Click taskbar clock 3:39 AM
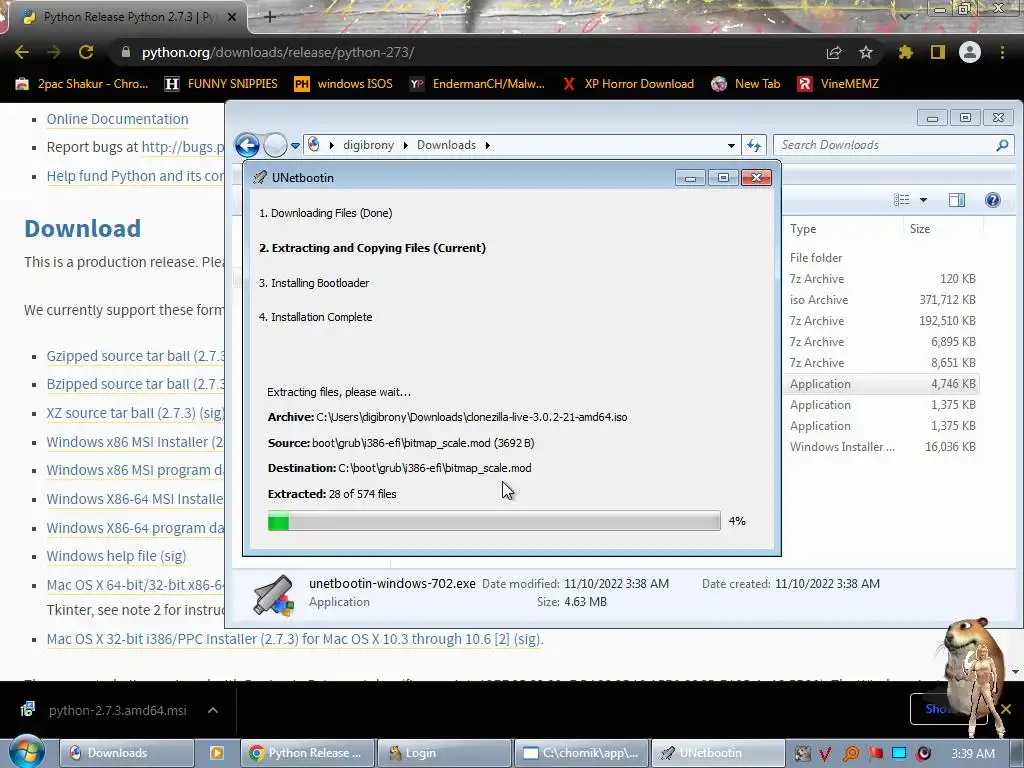 [972, 753]
